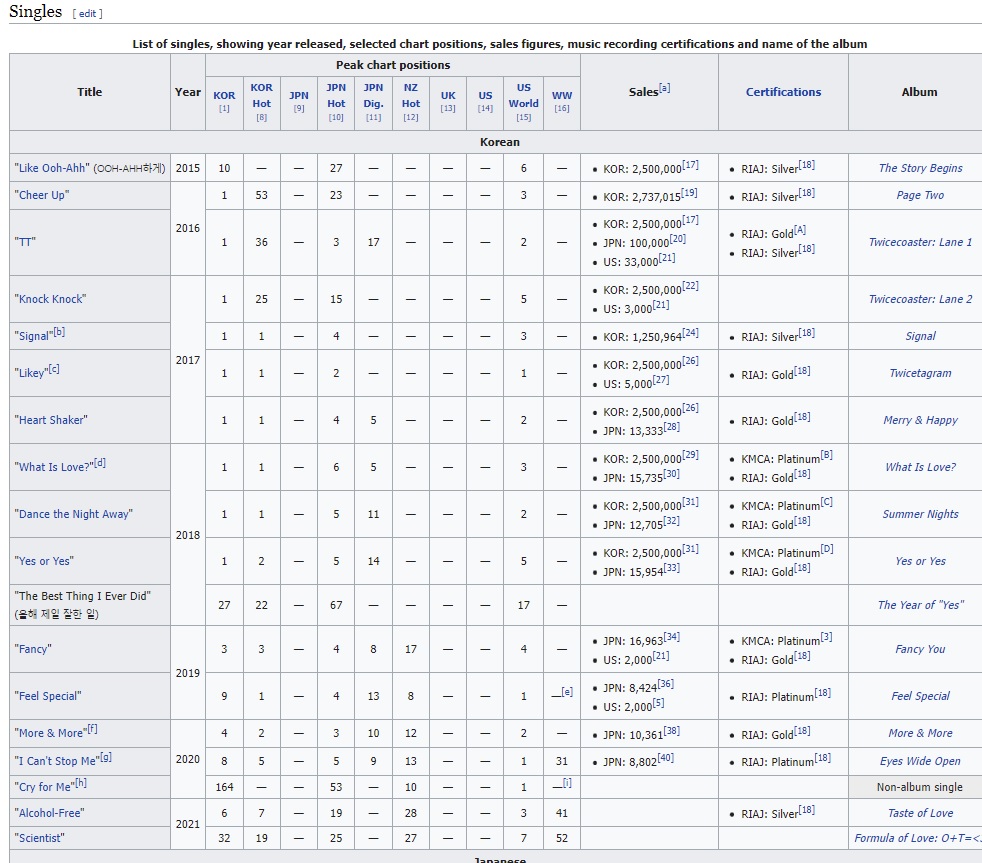Click the UK chart column header link

(448, 95)
